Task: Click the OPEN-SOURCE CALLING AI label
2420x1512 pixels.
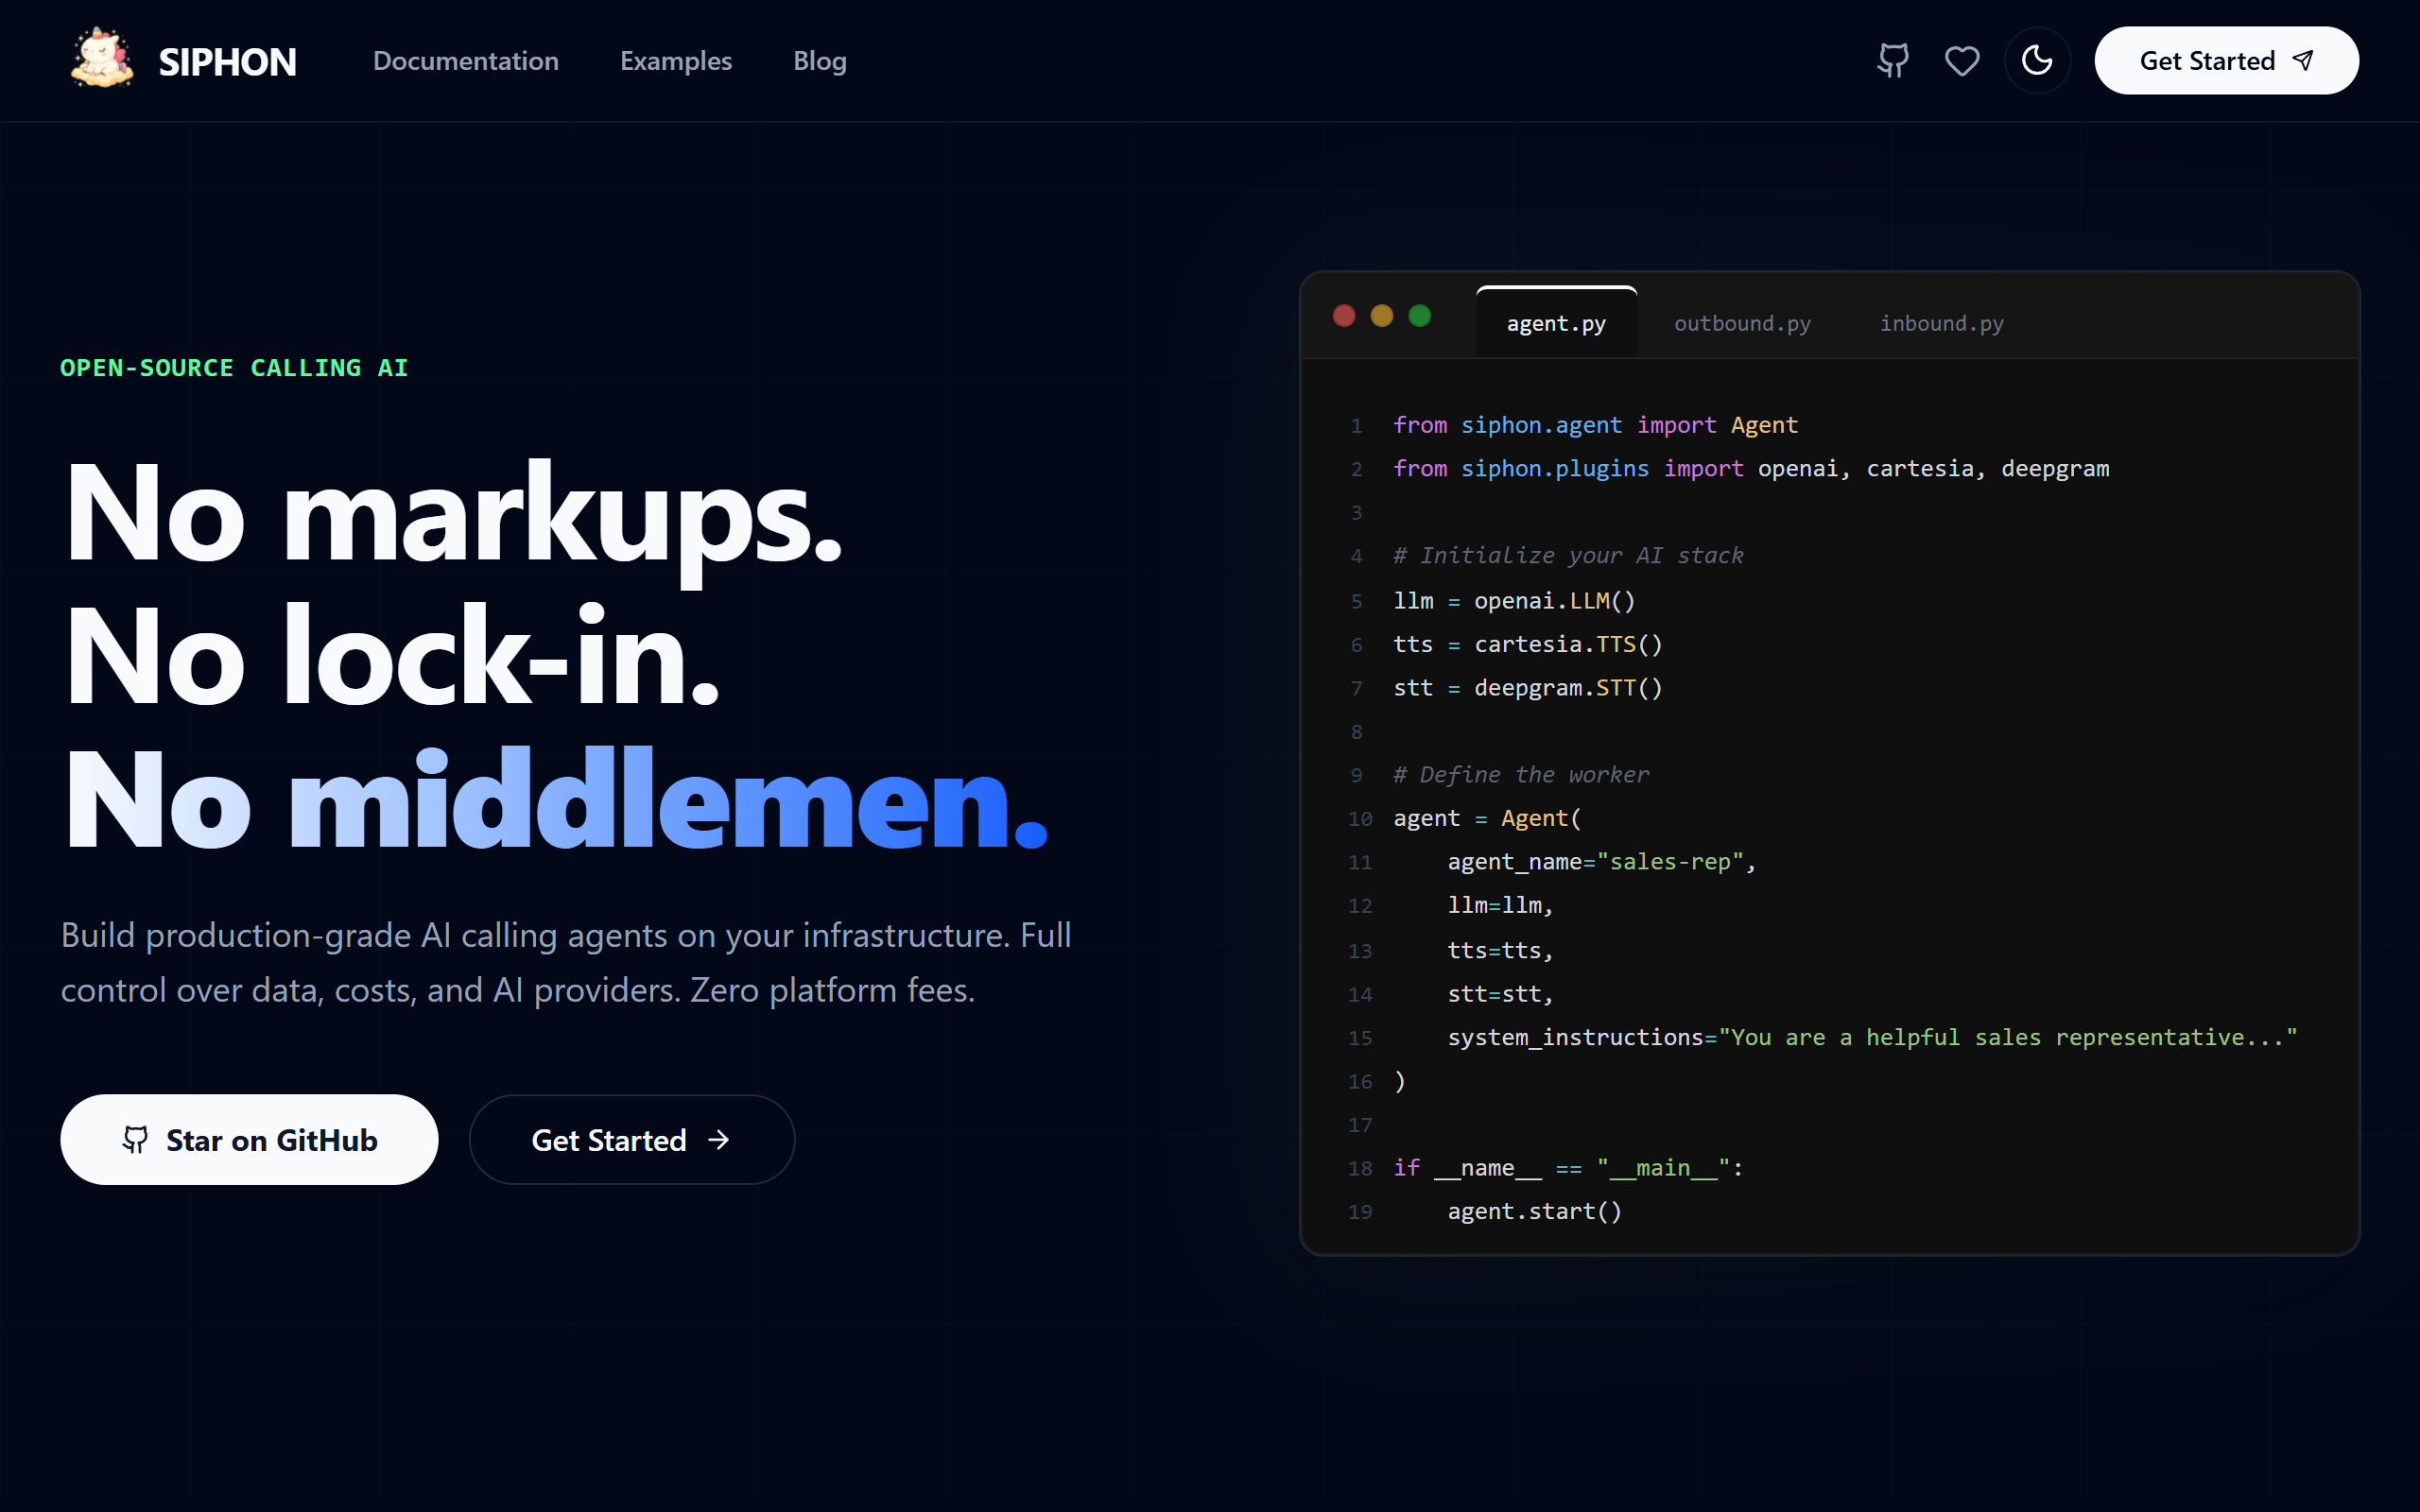Action: 234,368
